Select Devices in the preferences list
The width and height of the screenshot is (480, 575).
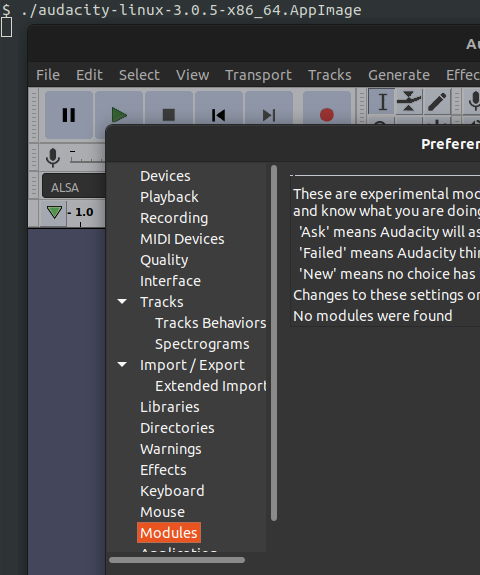click(165, 176)
